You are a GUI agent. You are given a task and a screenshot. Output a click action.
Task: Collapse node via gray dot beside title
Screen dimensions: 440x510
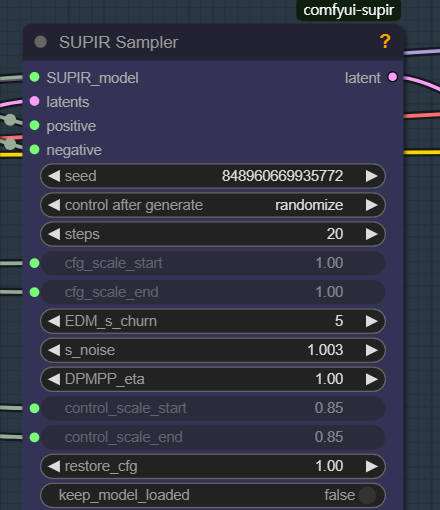coord(41,42)
